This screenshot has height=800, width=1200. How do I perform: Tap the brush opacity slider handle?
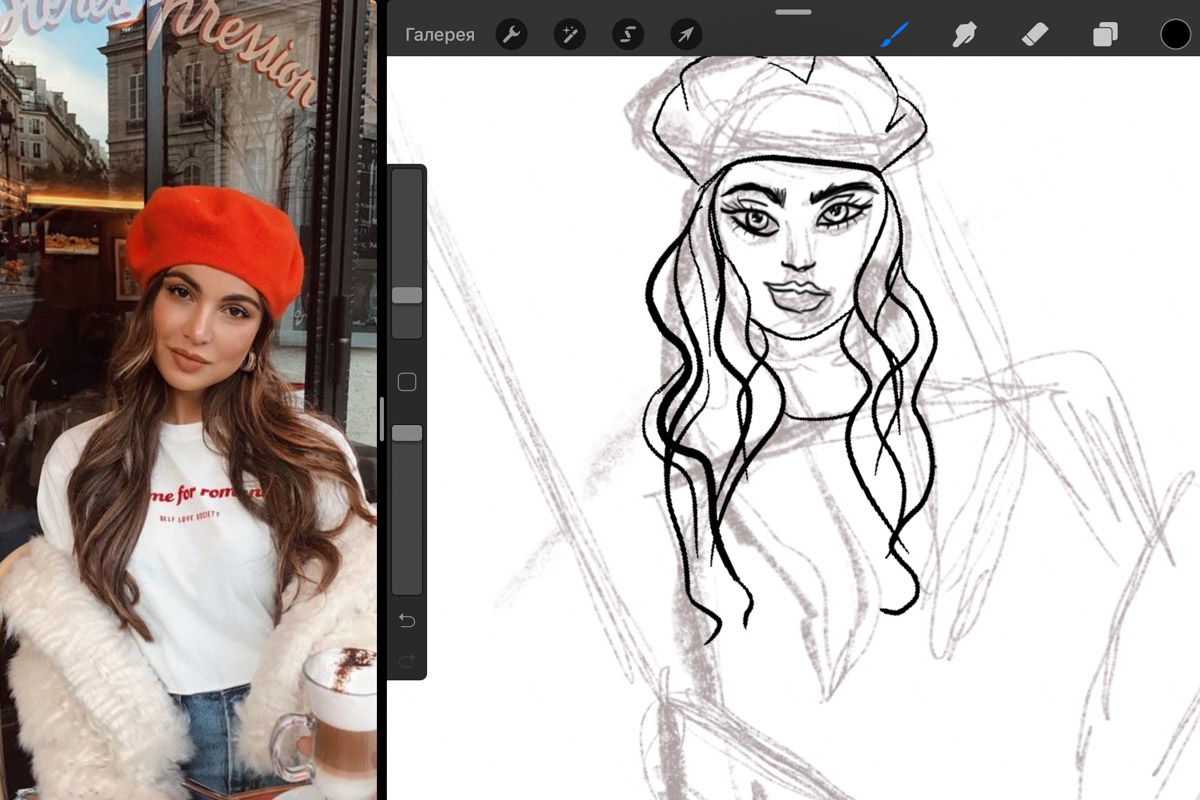coord(407,433)
